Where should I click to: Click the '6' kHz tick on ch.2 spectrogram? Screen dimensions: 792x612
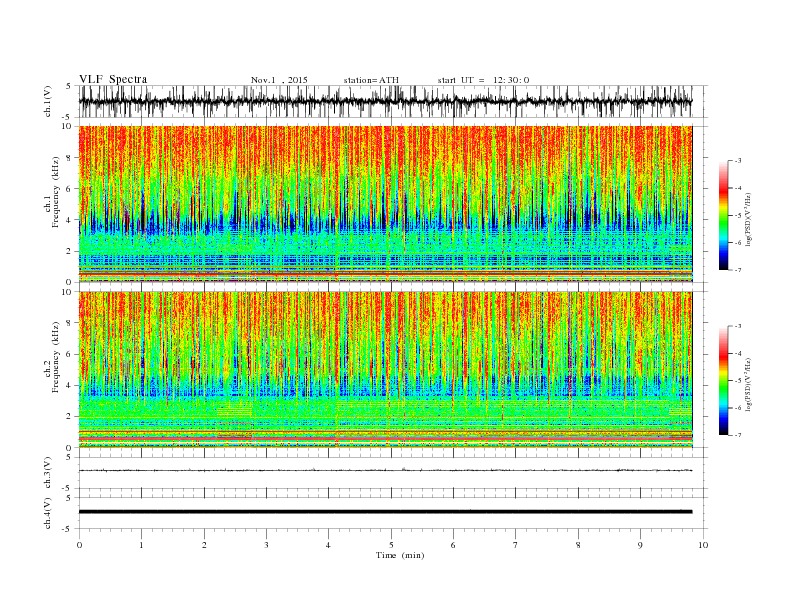(70, 354)
